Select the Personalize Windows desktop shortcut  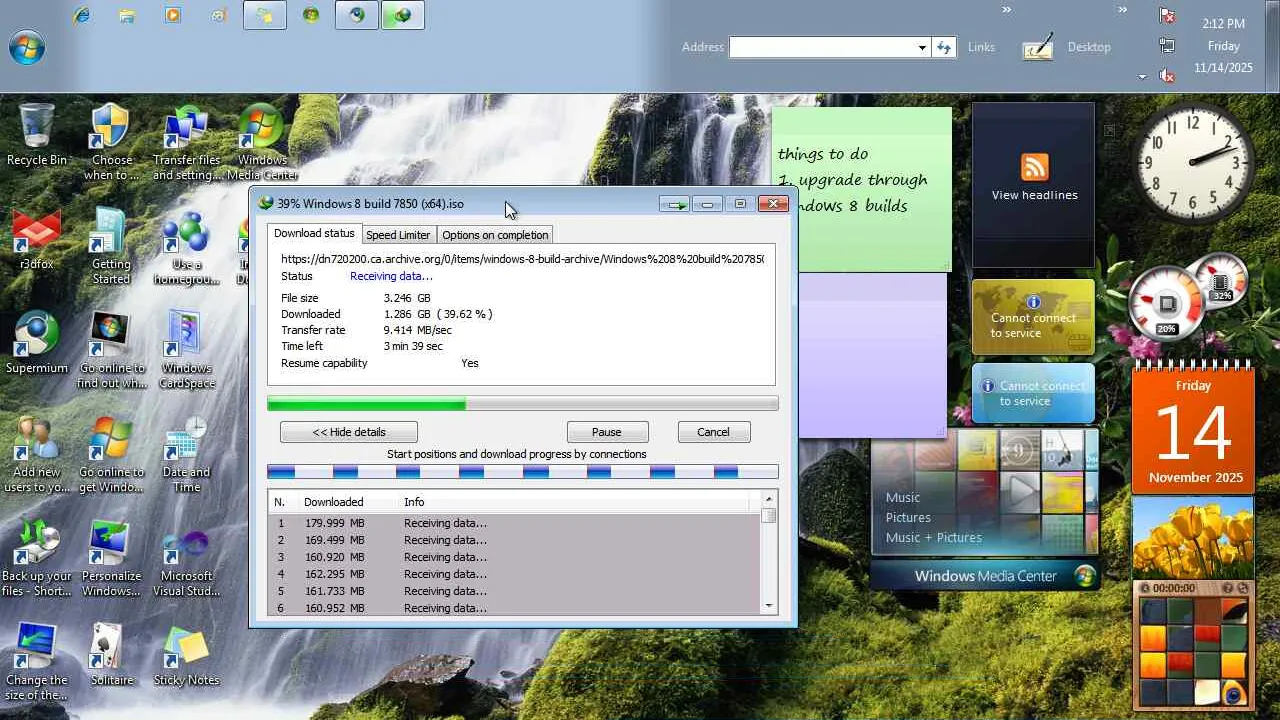pos(111,559)
